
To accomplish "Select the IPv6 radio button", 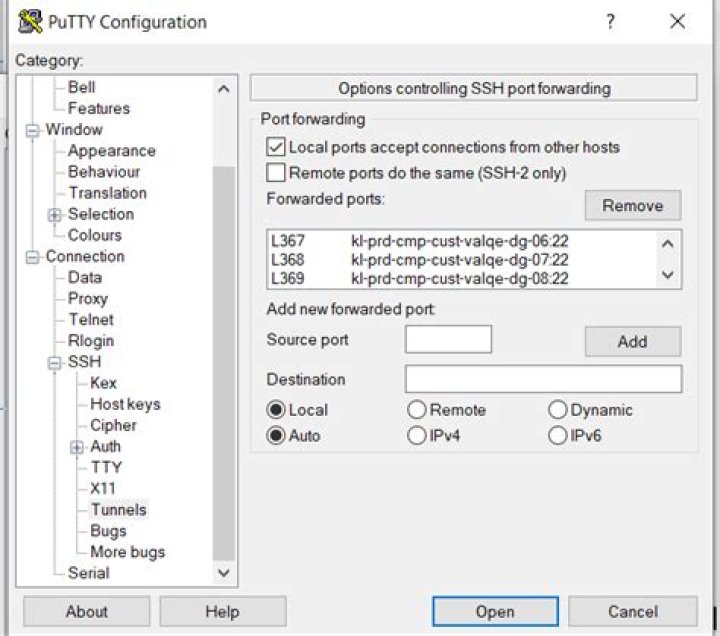I will tap(557, 435).
